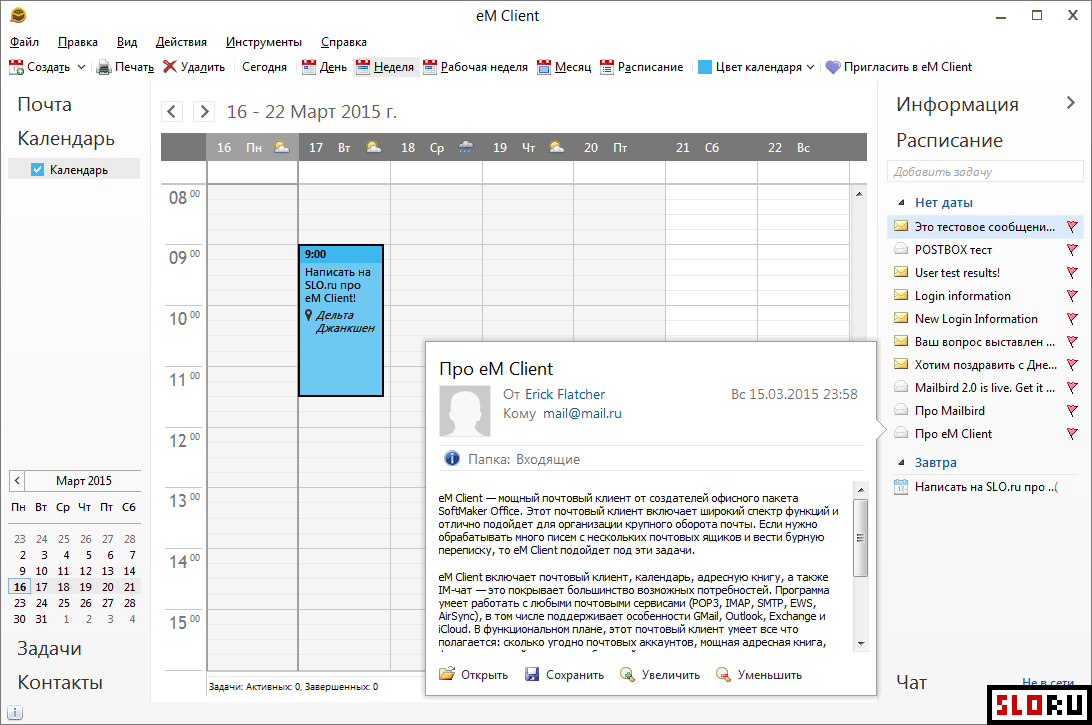Go to previous week arrow

pos(172,111)
